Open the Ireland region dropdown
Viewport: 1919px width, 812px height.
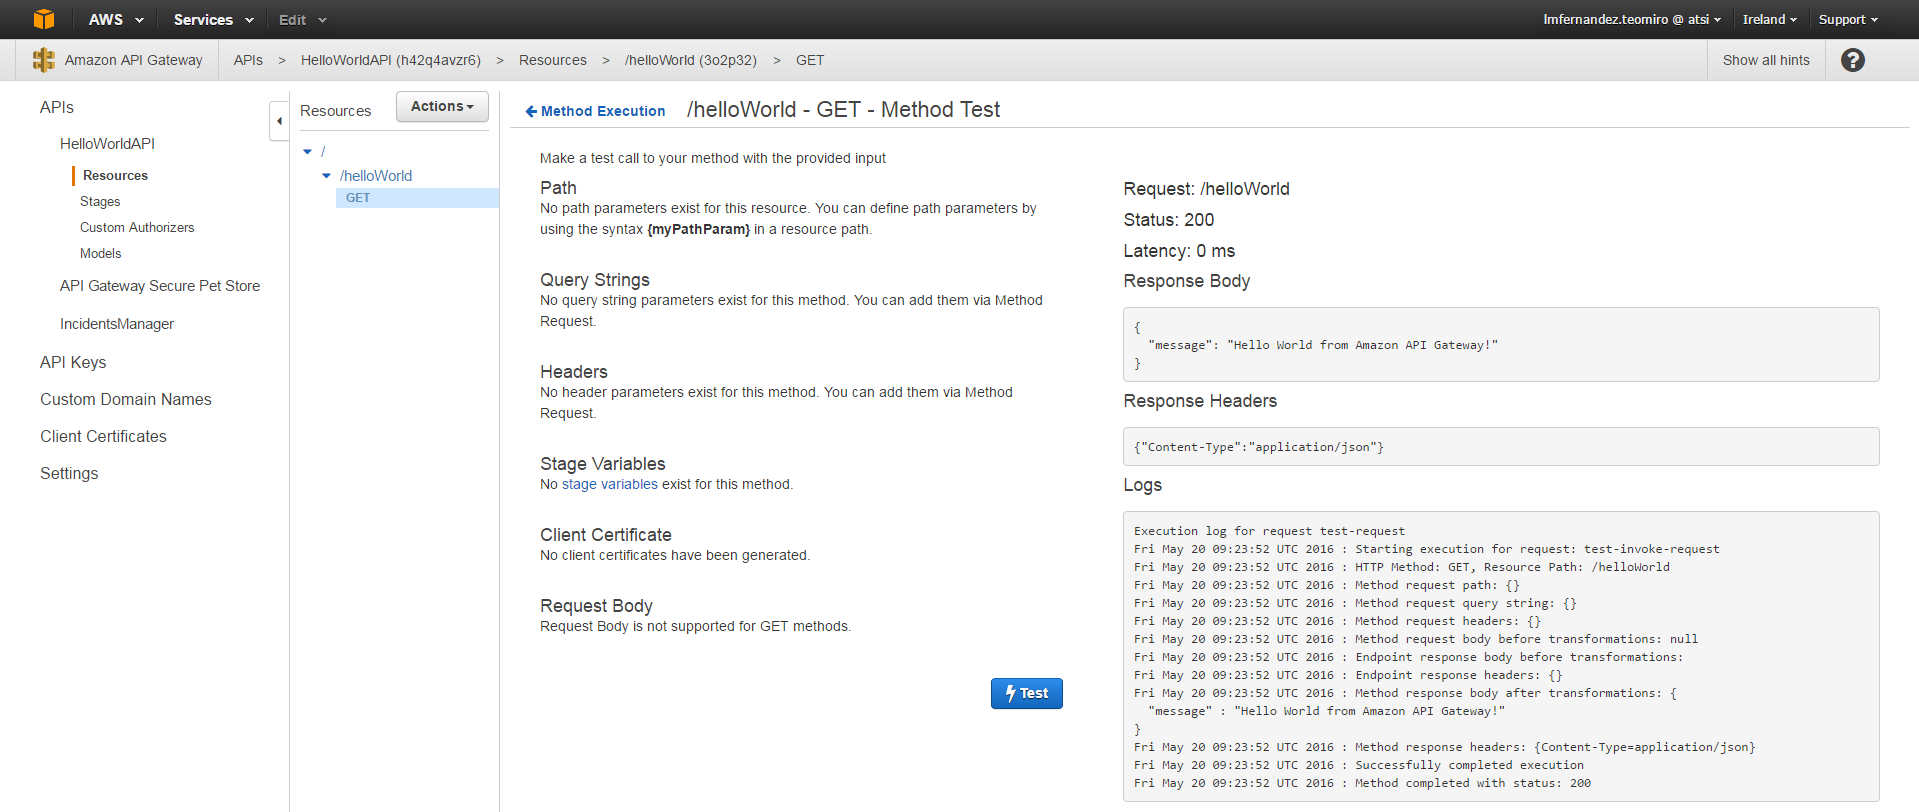pyautogui.click(x=1769, y=19)
